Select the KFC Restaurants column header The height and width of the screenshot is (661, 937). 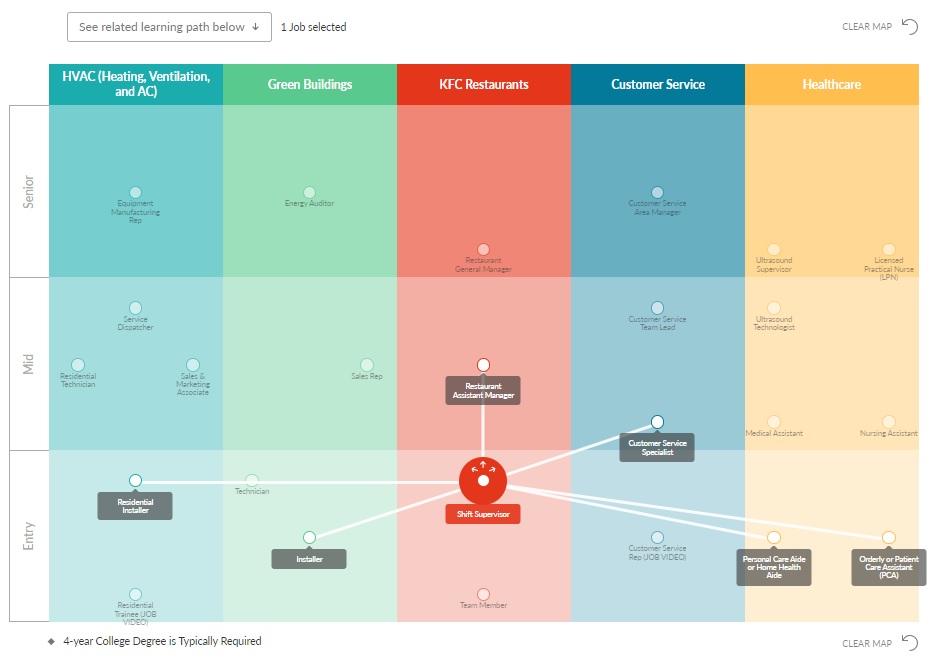pos(483,84)
